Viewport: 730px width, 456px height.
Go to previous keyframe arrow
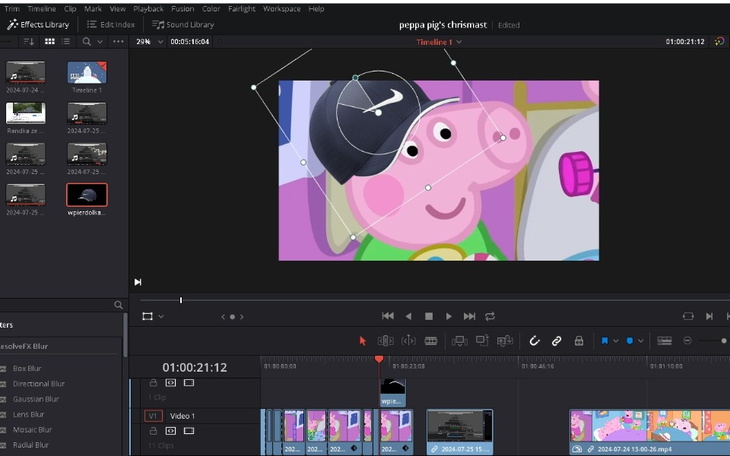pos(223,317)
